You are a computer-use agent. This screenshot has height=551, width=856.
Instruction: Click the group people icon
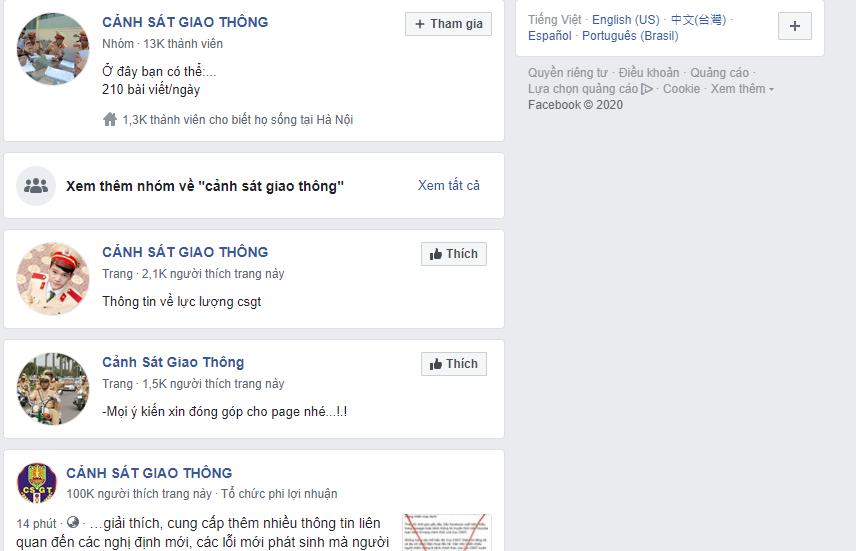pyautogui.click(x=36, y=186)
